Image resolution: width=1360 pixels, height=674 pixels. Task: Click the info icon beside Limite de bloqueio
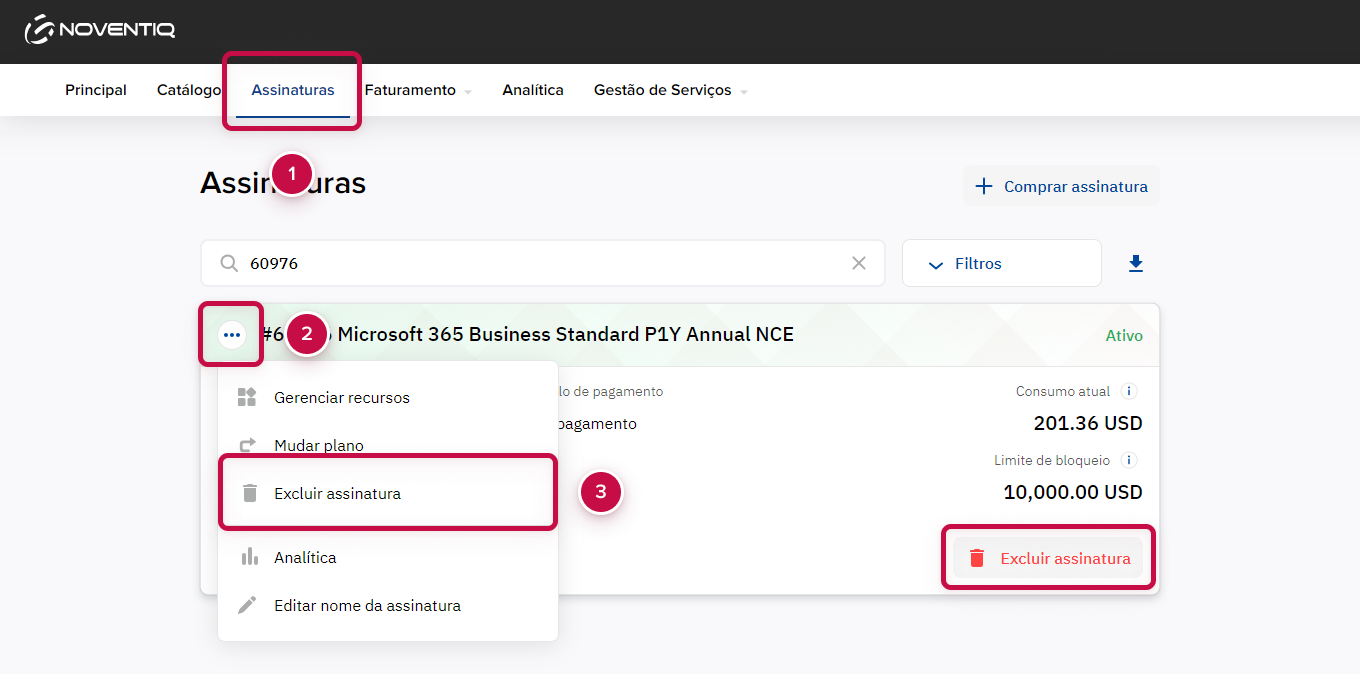[1129, 460]
